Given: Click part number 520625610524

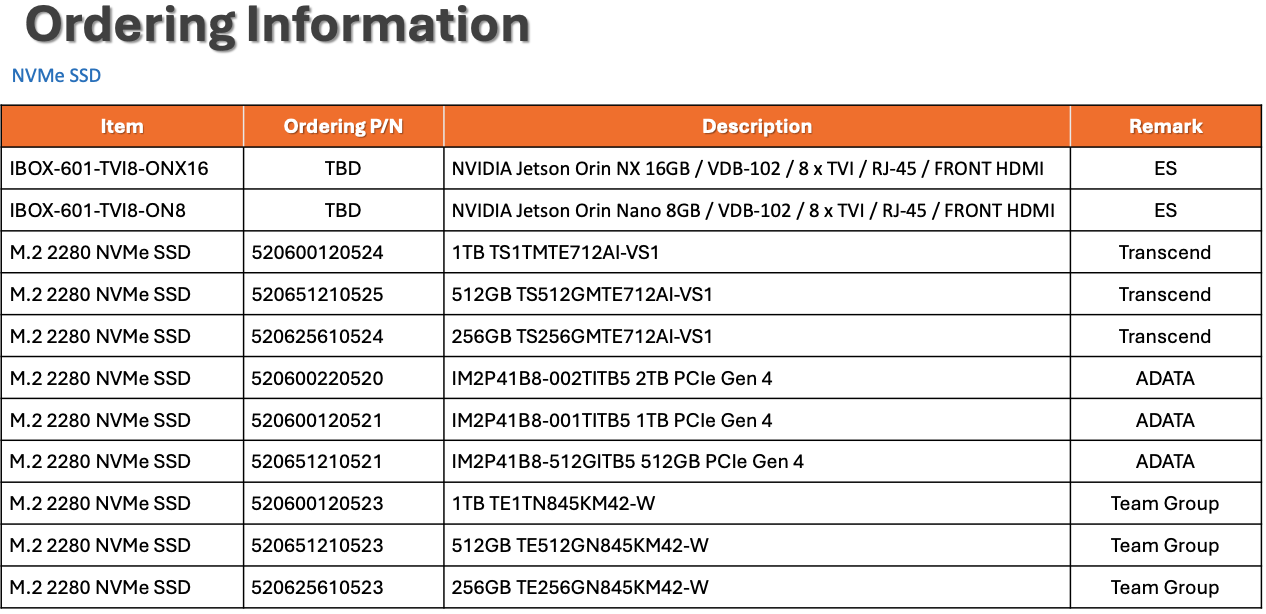Looking at the screenshot, I should click(x=317, y=337).
